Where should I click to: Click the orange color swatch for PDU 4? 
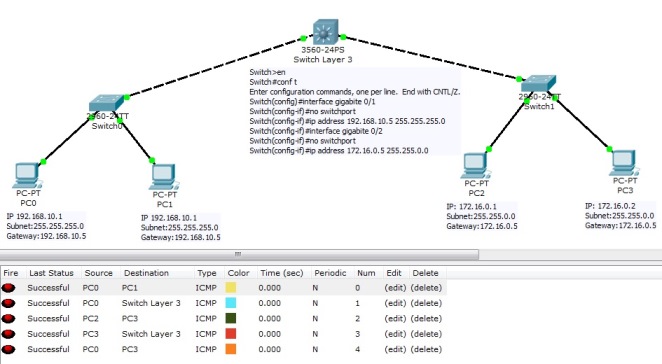coord(231,350)
